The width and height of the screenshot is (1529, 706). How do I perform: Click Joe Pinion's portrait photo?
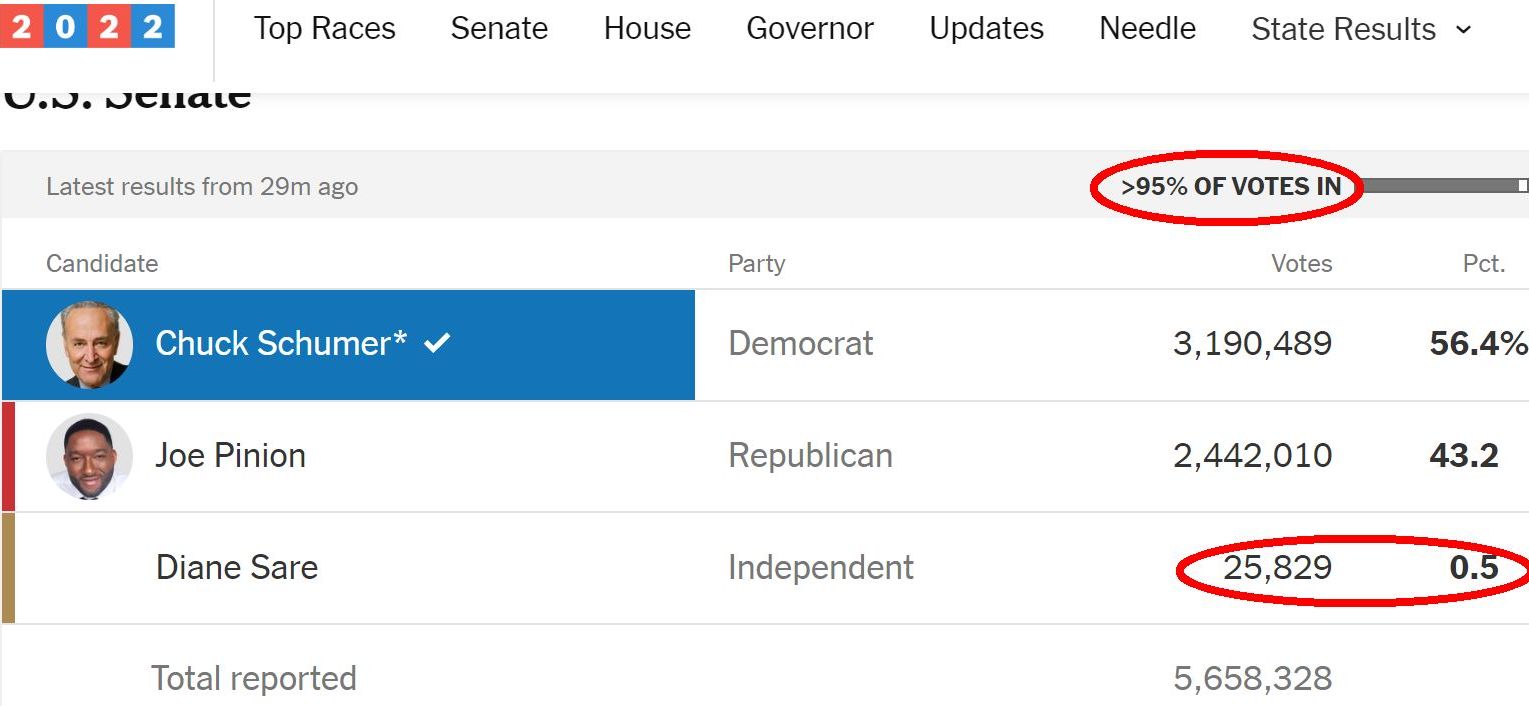pos(89,456)
